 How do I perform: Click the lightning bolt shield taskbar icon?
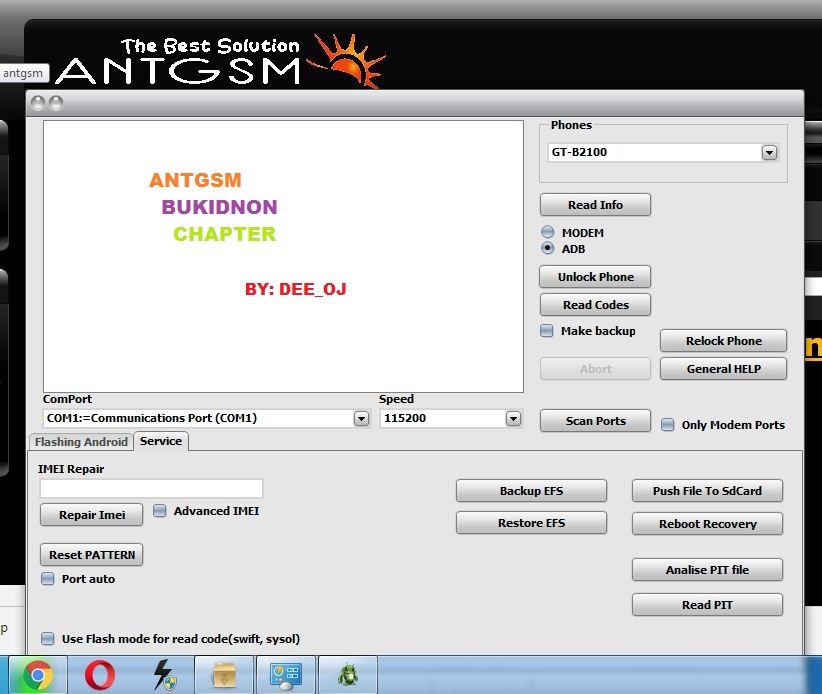point(162,676)
